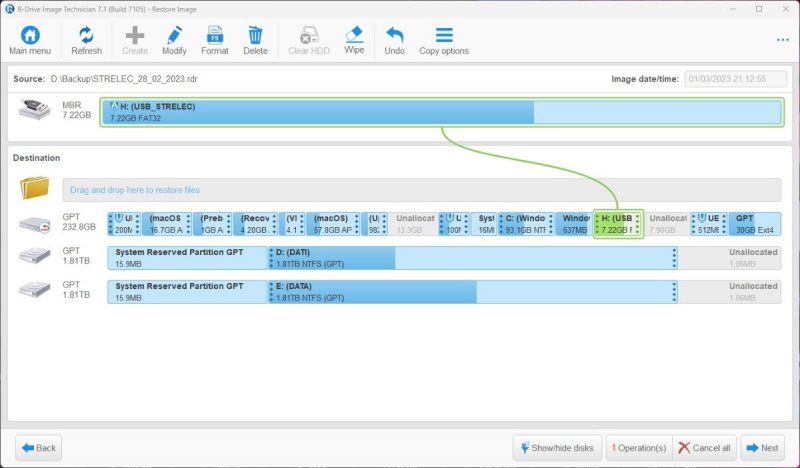Select the 1GB Preboot partition

point(213,224)
